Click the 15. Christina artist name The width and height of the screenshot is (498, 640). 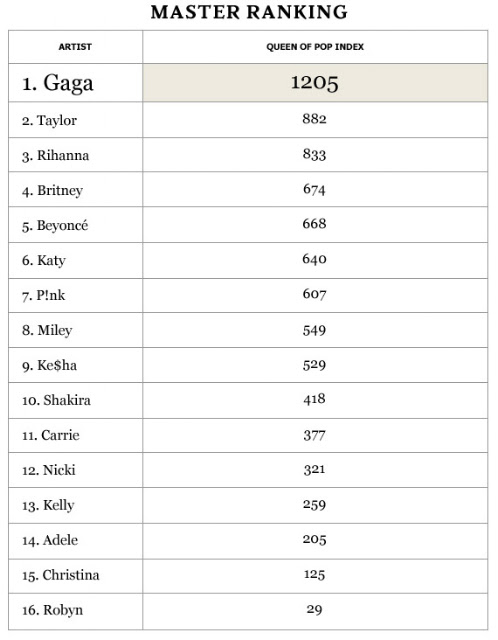(61, 575)
